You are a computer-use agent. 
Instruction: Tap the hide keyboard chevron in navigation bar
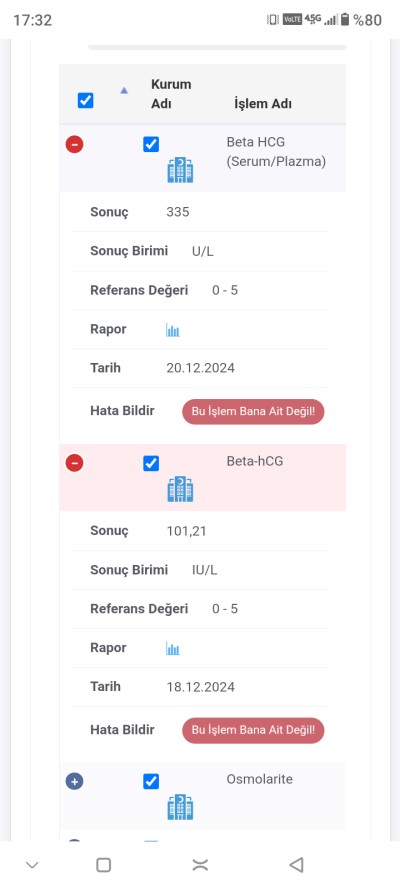(x=32, y=865)
